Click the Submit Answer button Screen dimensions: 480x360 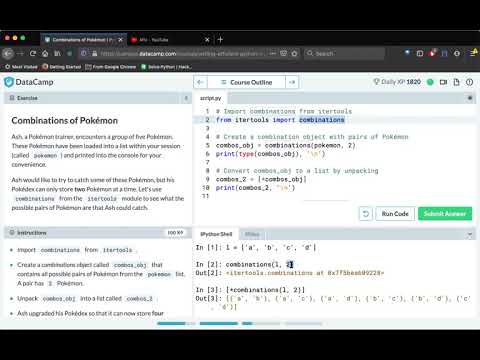pos(445,214)
